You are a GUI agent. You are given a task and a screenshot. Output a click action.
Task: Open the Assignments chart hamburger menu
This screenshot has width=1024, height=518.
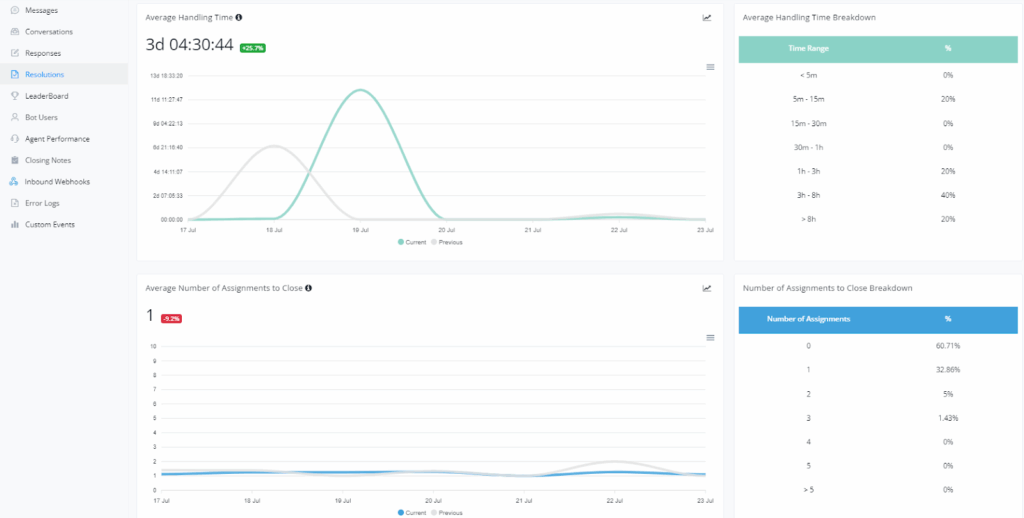[710, 338]
